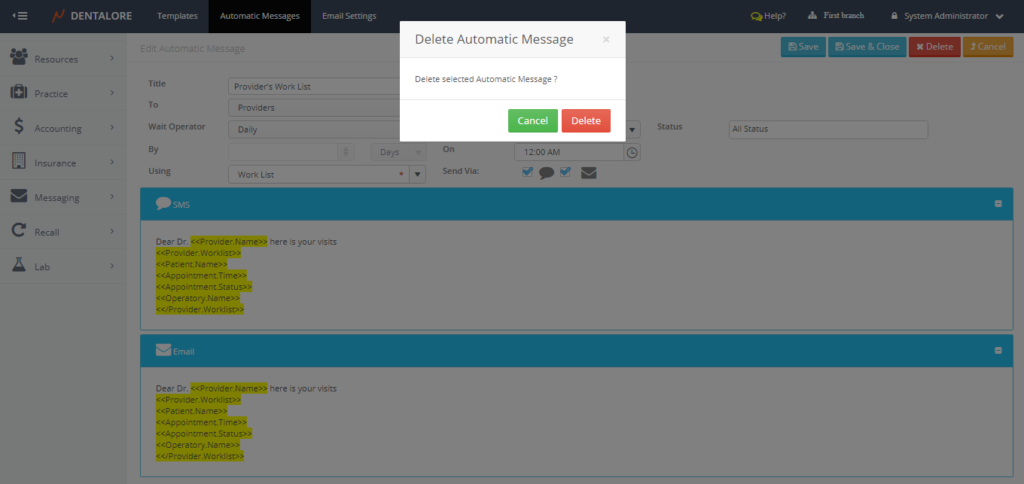Click the Help chat icon

(757, 16)
